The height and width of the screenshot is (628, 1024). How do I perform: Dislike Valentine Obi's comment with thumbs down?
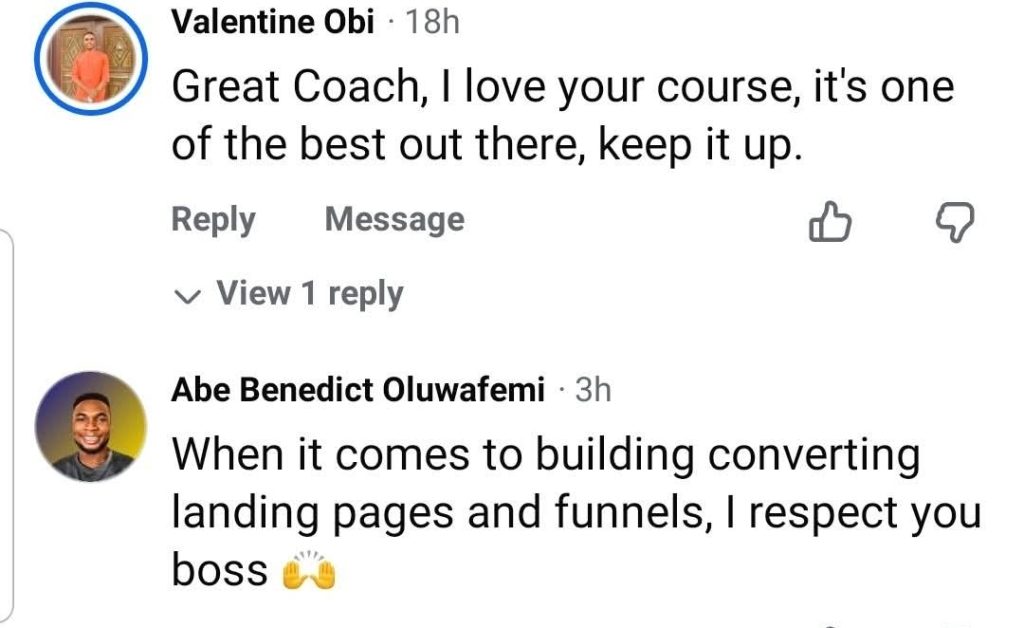[955, 222]
